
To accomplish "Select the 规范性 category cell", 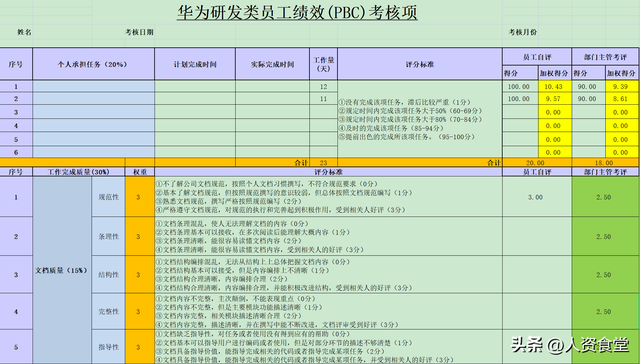I will pos(109,197).
